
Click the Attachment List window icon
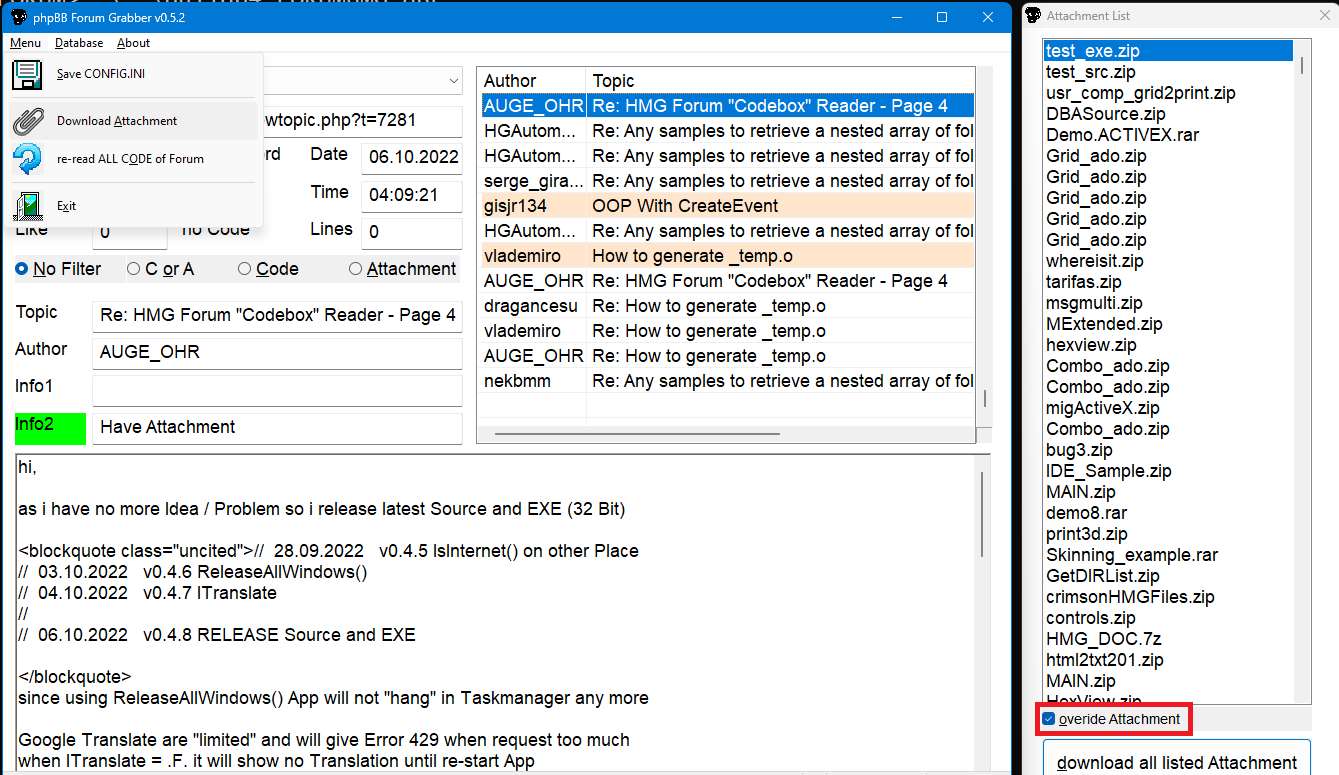1034,16
